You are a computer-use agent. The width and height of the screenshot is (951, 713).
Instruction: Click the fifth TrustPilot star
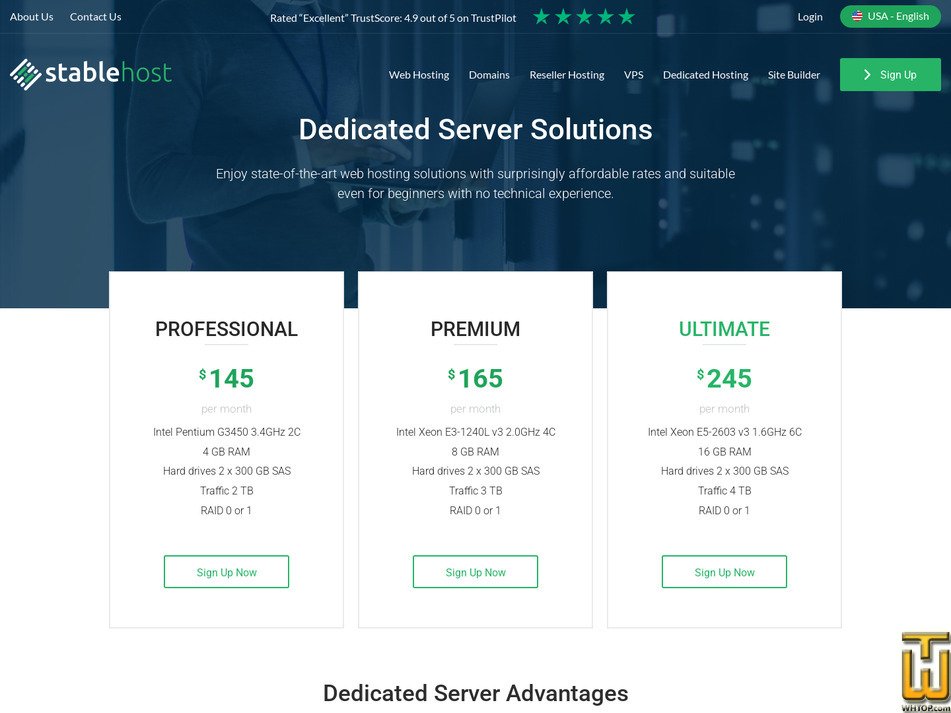(x=627, y=17)
